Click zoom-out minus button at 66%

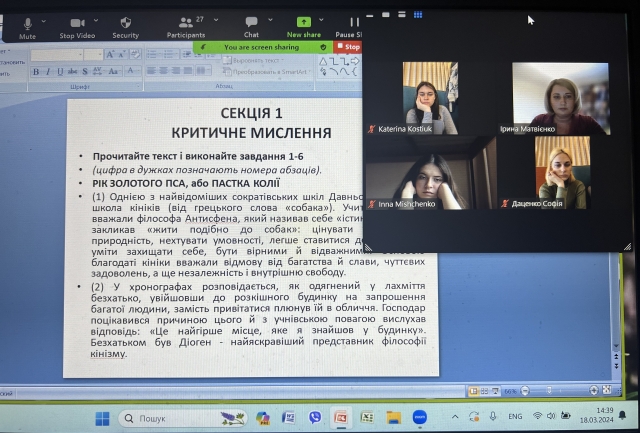tap(526, 391)
